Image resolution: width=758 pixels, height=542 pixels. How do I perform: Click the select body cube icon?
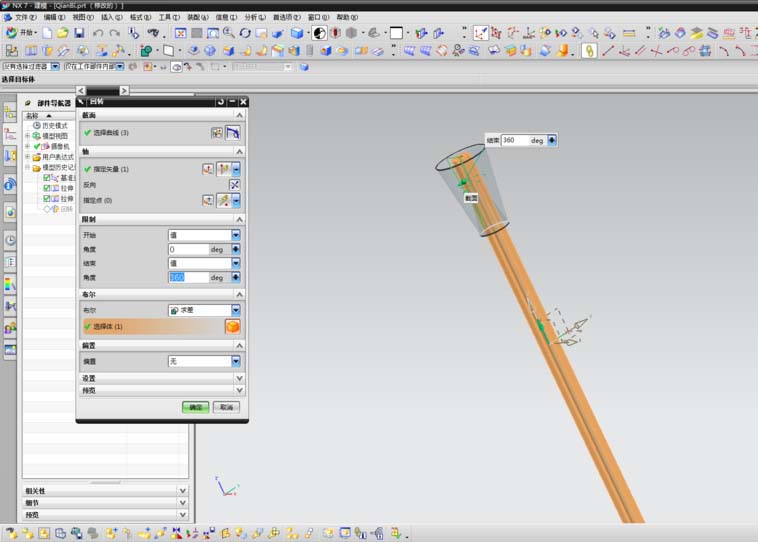(x=232, y=327)
